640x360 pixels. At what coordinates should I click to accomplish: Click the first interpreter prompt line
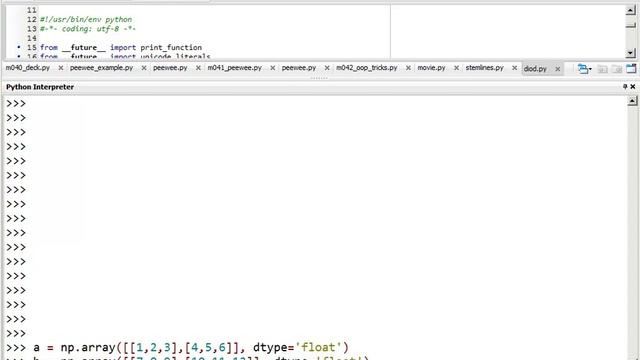pyautogui.click(x=16, y=104)
